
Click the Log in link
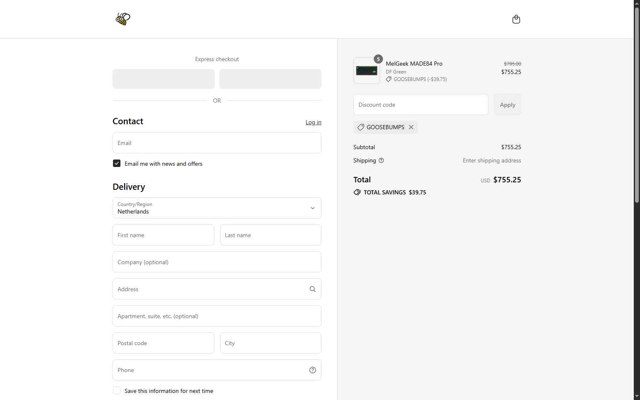[x=313, y=122]
